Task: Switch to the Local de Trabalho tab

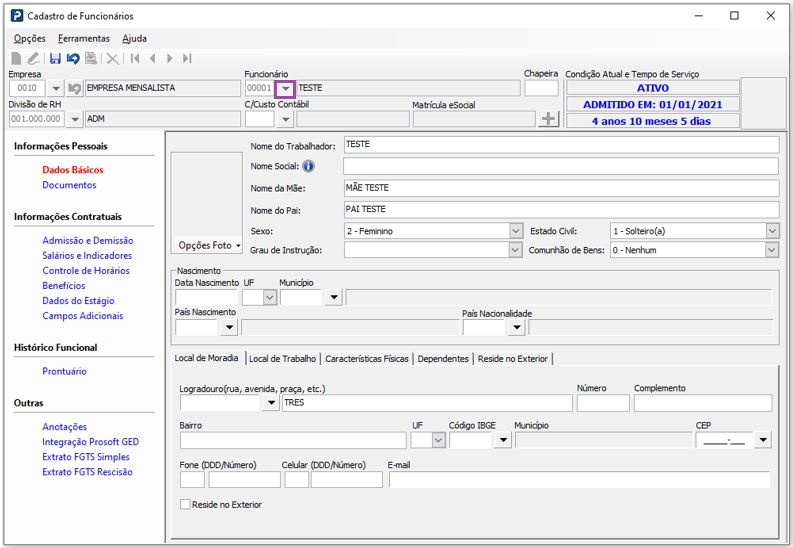Action: pos(282,358)
